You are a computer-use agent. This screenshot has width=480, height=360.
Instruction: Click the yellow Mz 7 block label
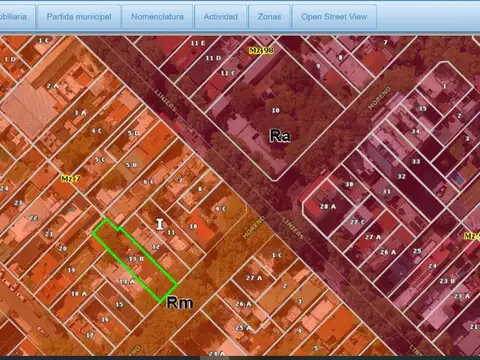(71, 179)
